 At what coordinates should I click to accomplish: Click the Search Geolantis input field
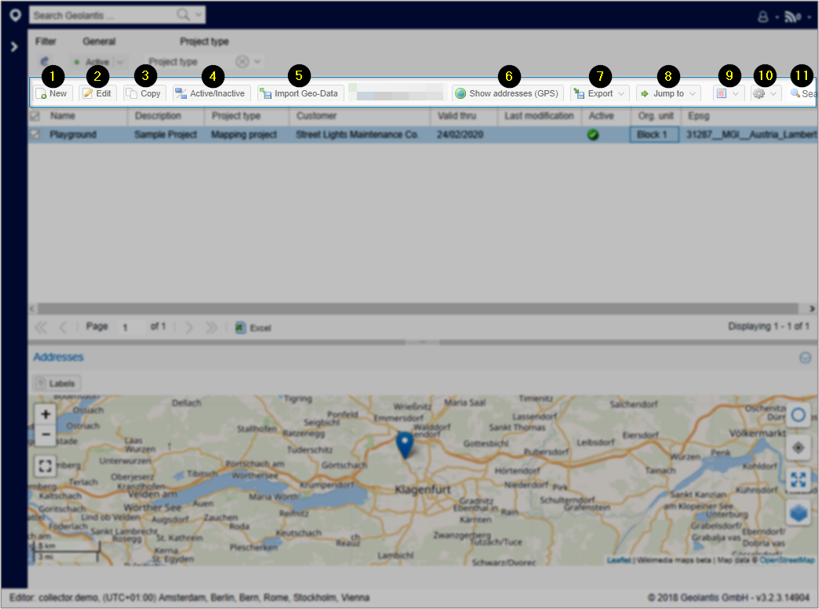click(x=103, y=15)
